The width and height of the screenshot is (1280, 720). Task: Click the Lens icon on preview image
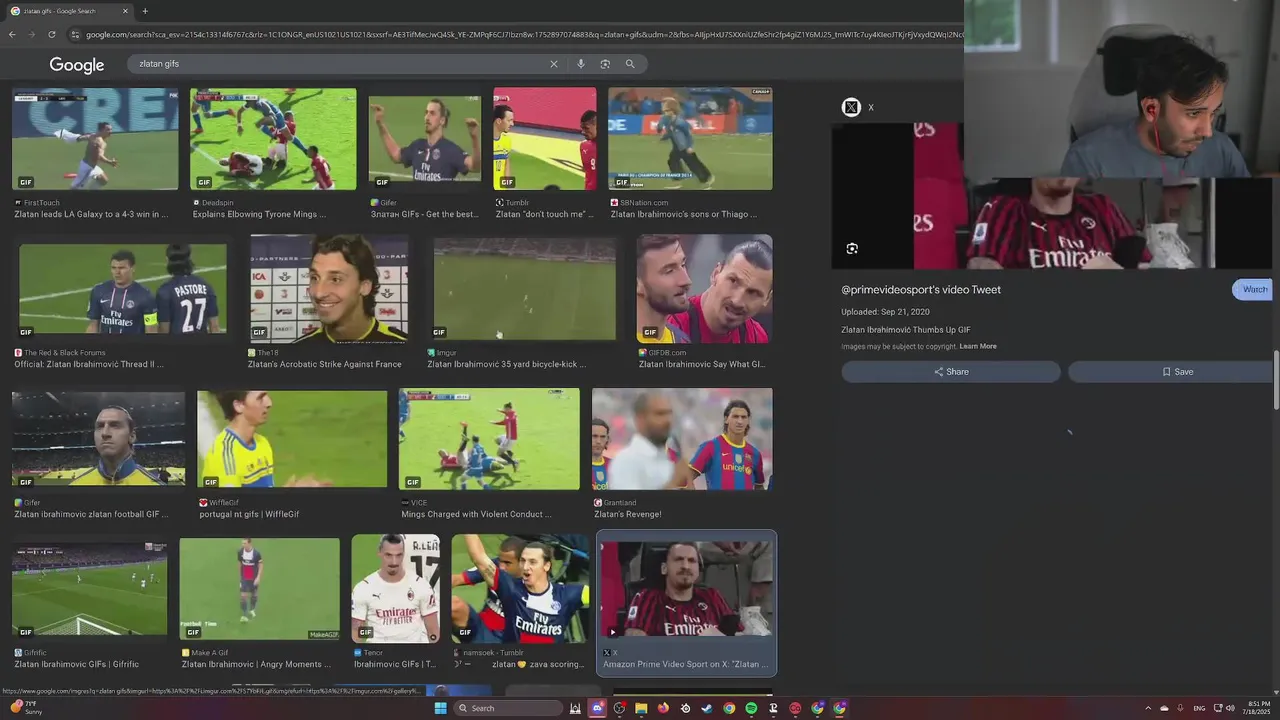click(852, 248)
